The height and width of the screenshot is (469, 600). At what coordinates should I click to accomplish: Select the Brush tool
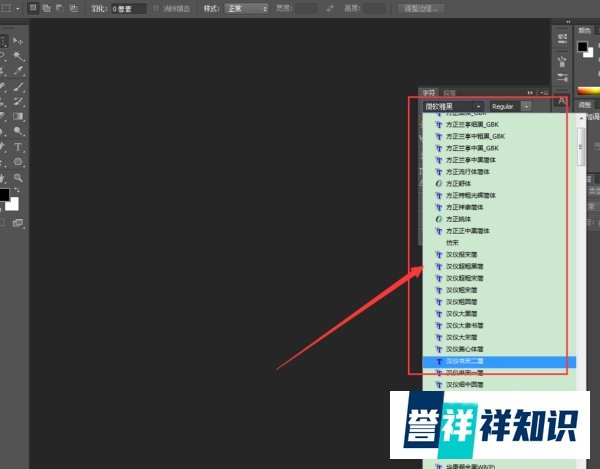[18, 86]
